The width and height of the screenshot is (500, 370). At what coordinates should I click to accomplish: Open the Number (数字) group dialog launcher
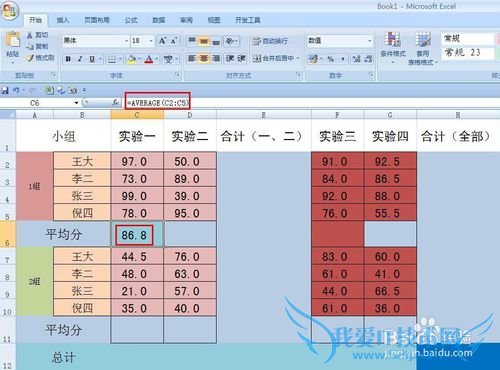coord(371,75)
